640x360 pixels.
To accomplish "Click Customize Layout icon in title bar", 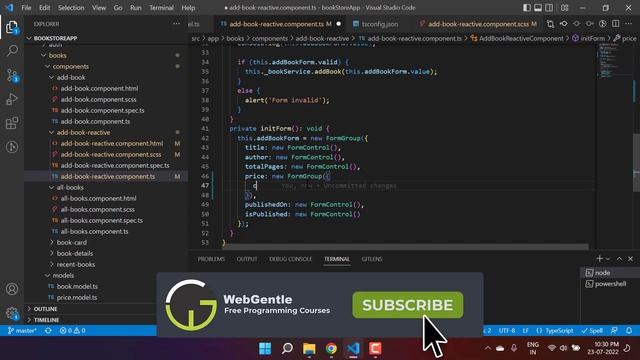I will (564, 8).
